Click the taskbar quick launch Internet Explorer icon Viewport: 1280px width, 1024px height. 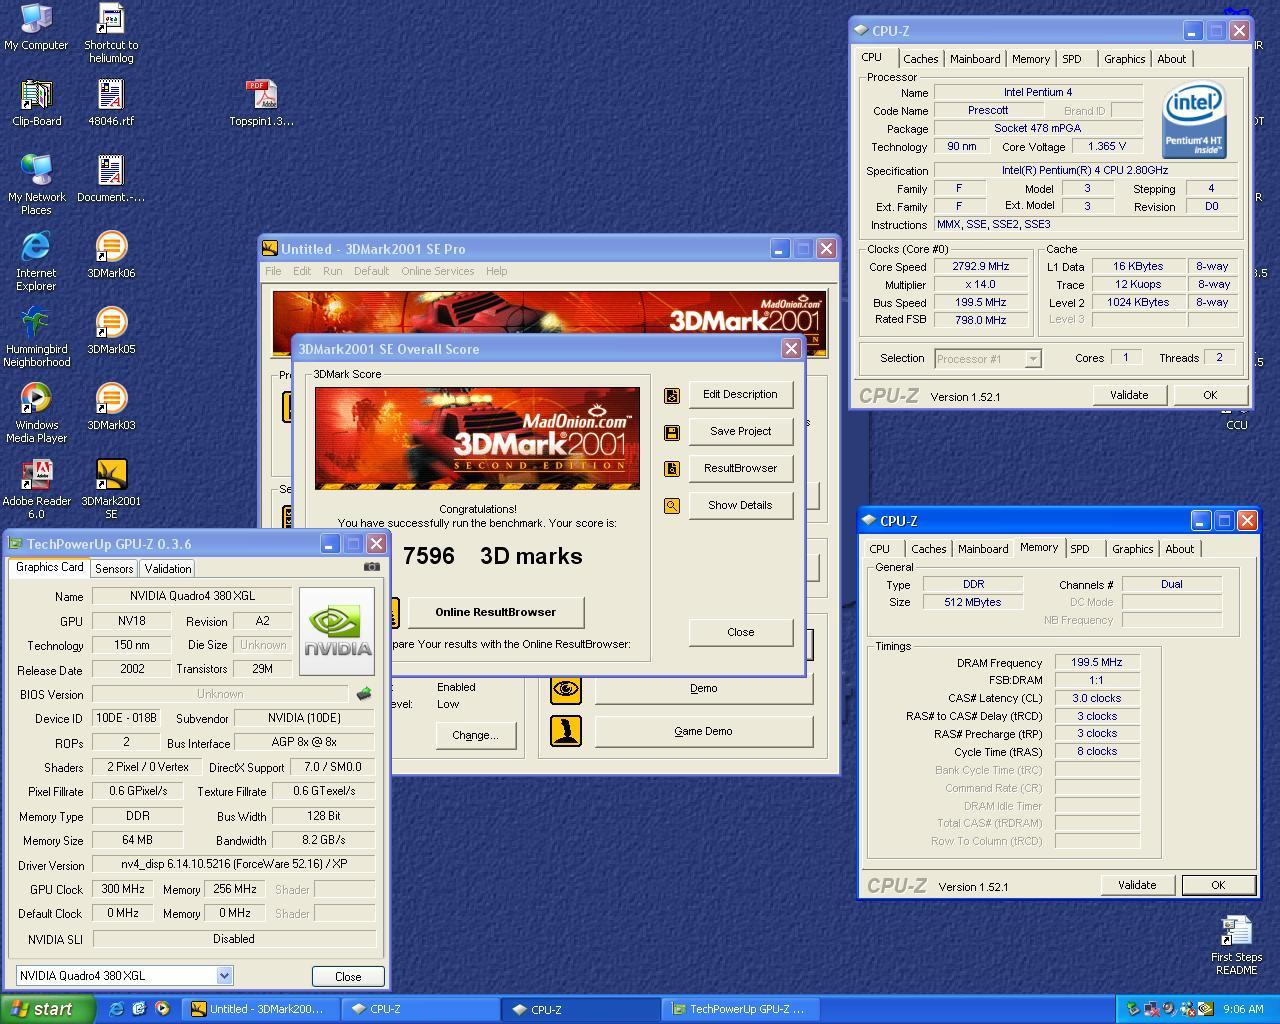pyautogui.click(x=116, y=1009)
